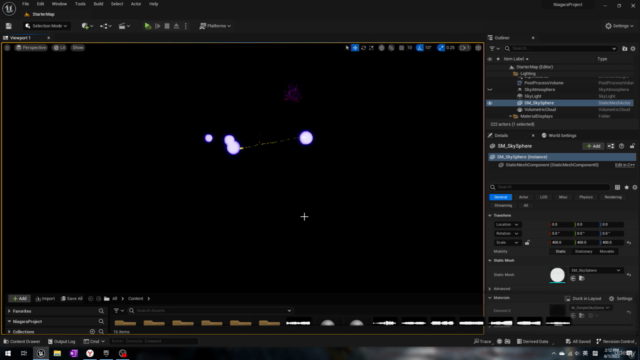This screenshot has height=360, width=640.
Task: Click the Add component button in Details
Action: click(x=593, y=146)
